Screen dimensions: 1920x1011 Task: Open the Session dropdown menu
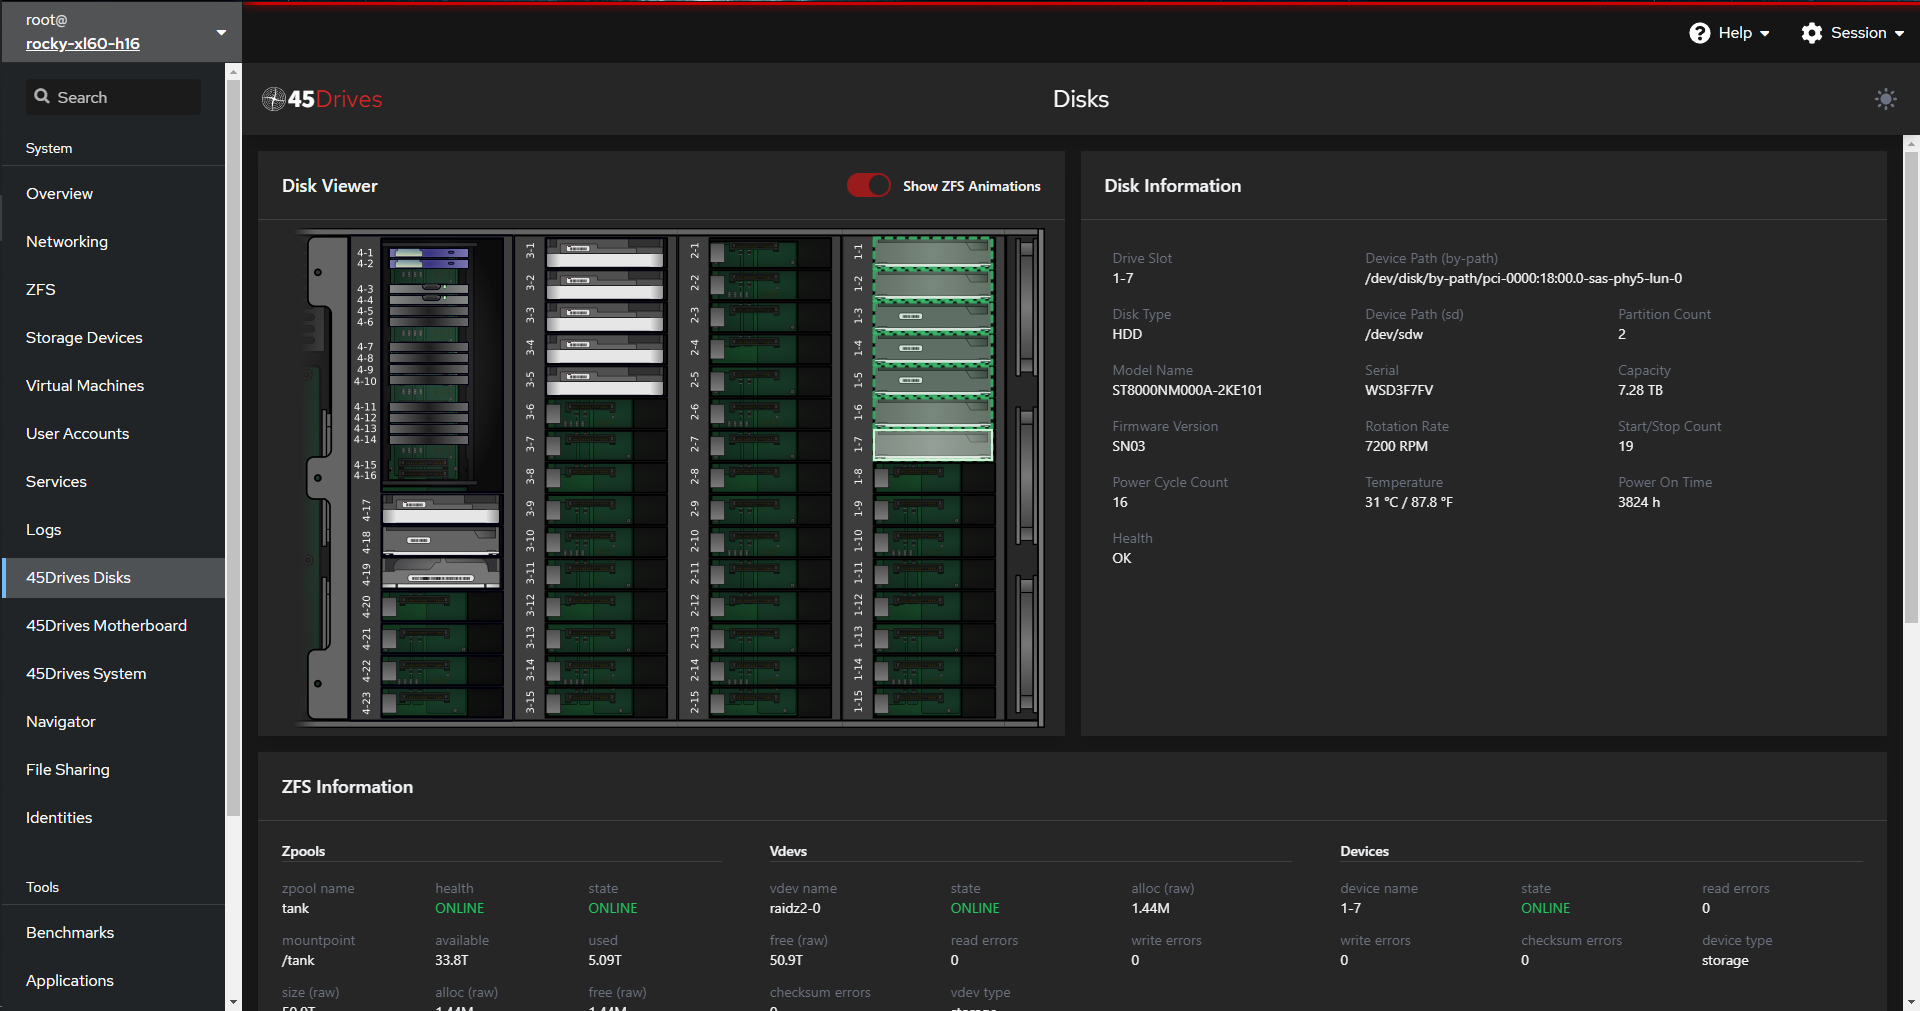tap(1853, 33)
